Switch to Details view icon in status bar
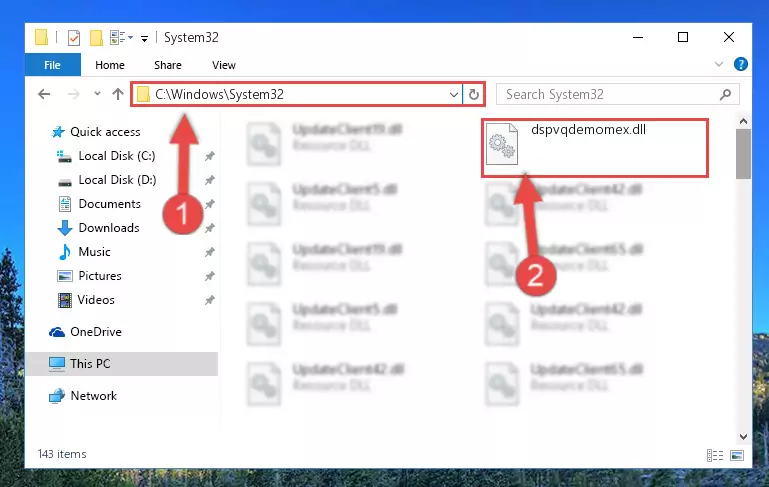The image size is (769, 487). click(715, 455)
